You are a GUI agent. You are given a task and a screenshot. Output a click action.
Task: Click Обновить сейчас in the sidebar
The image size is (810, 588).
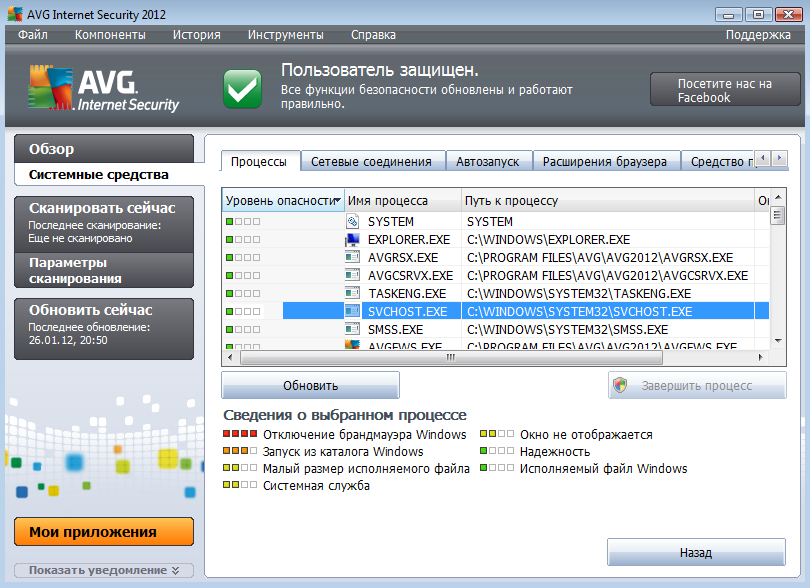tap(104, 329)
